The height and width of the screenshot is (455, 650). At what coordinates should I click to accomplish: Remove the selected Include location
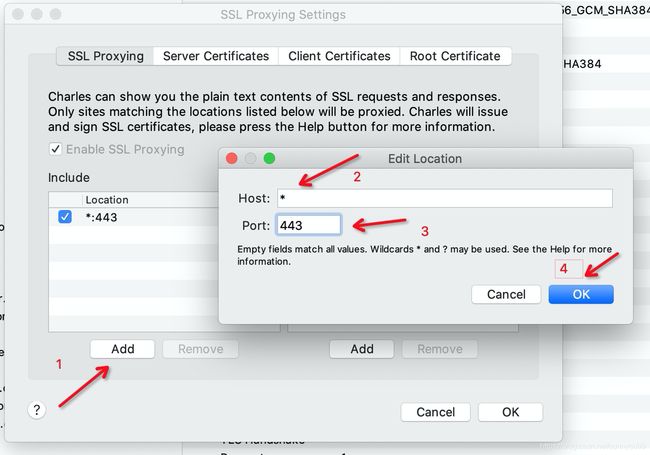(201, 349)
